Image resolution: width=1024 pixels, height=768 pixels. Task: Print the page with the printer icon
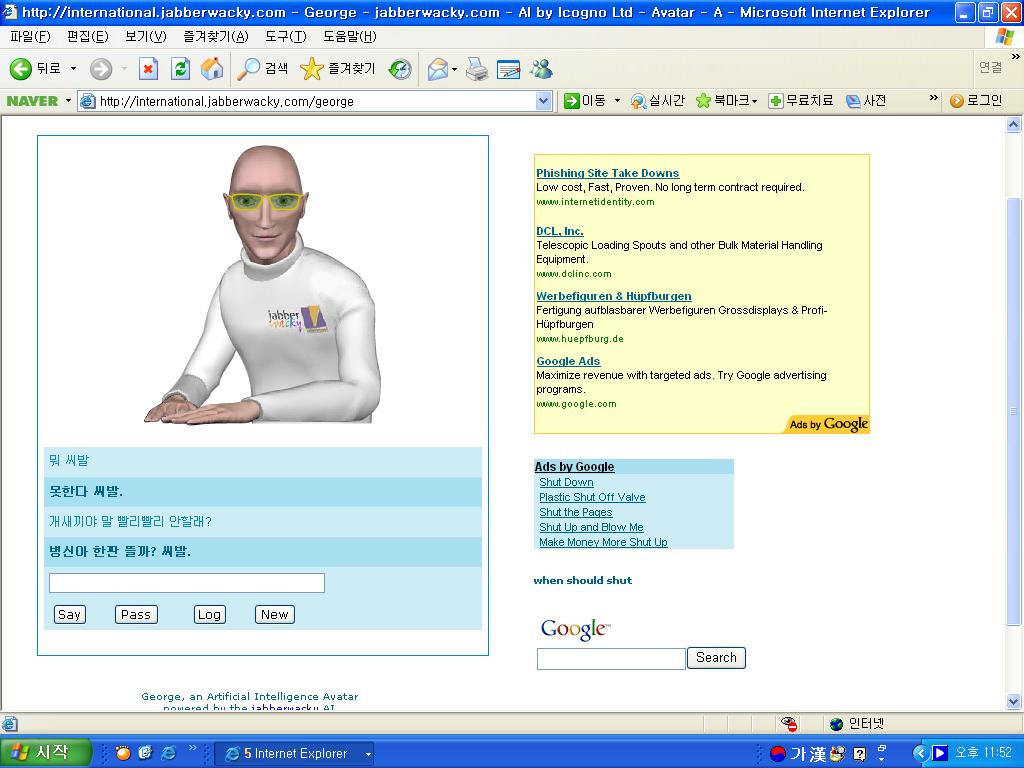(x=477, y=69)
